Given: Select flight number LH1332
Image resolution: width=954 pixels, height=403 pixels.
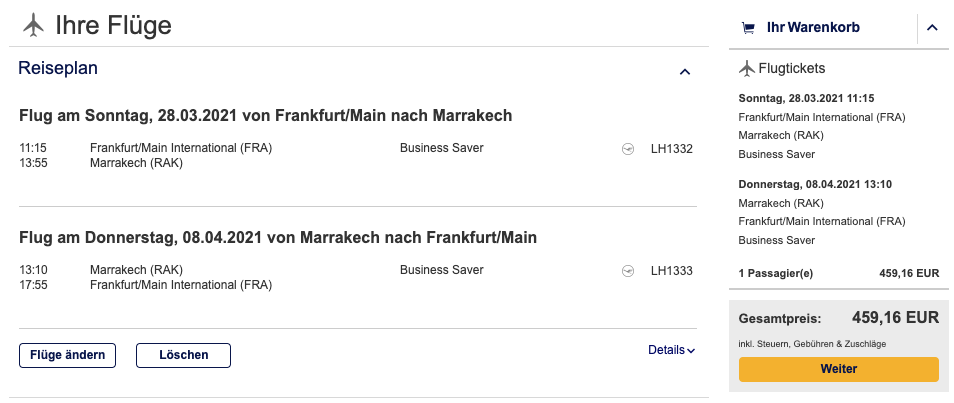Looking at the screenshot, I should (671, 149).
